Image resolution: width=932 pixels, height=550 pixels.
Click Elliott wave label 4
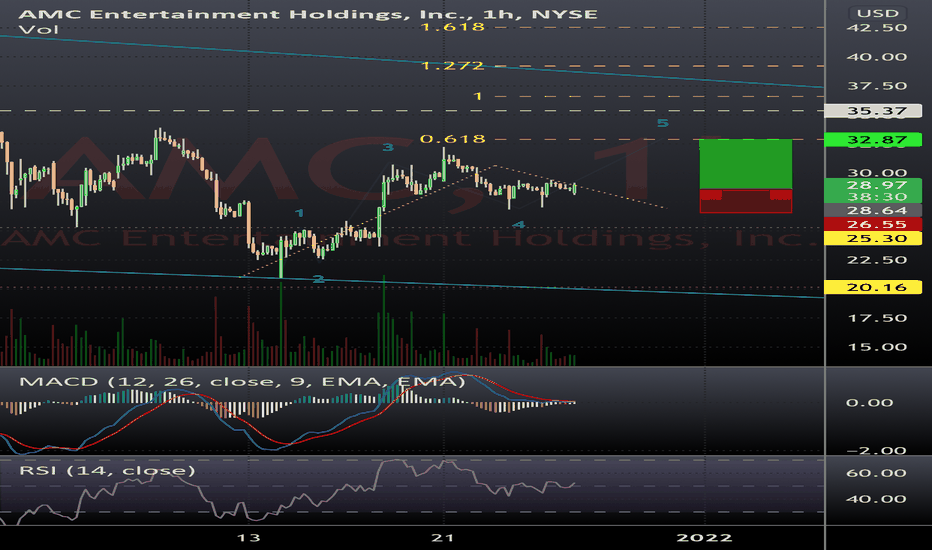pos(519,225)
